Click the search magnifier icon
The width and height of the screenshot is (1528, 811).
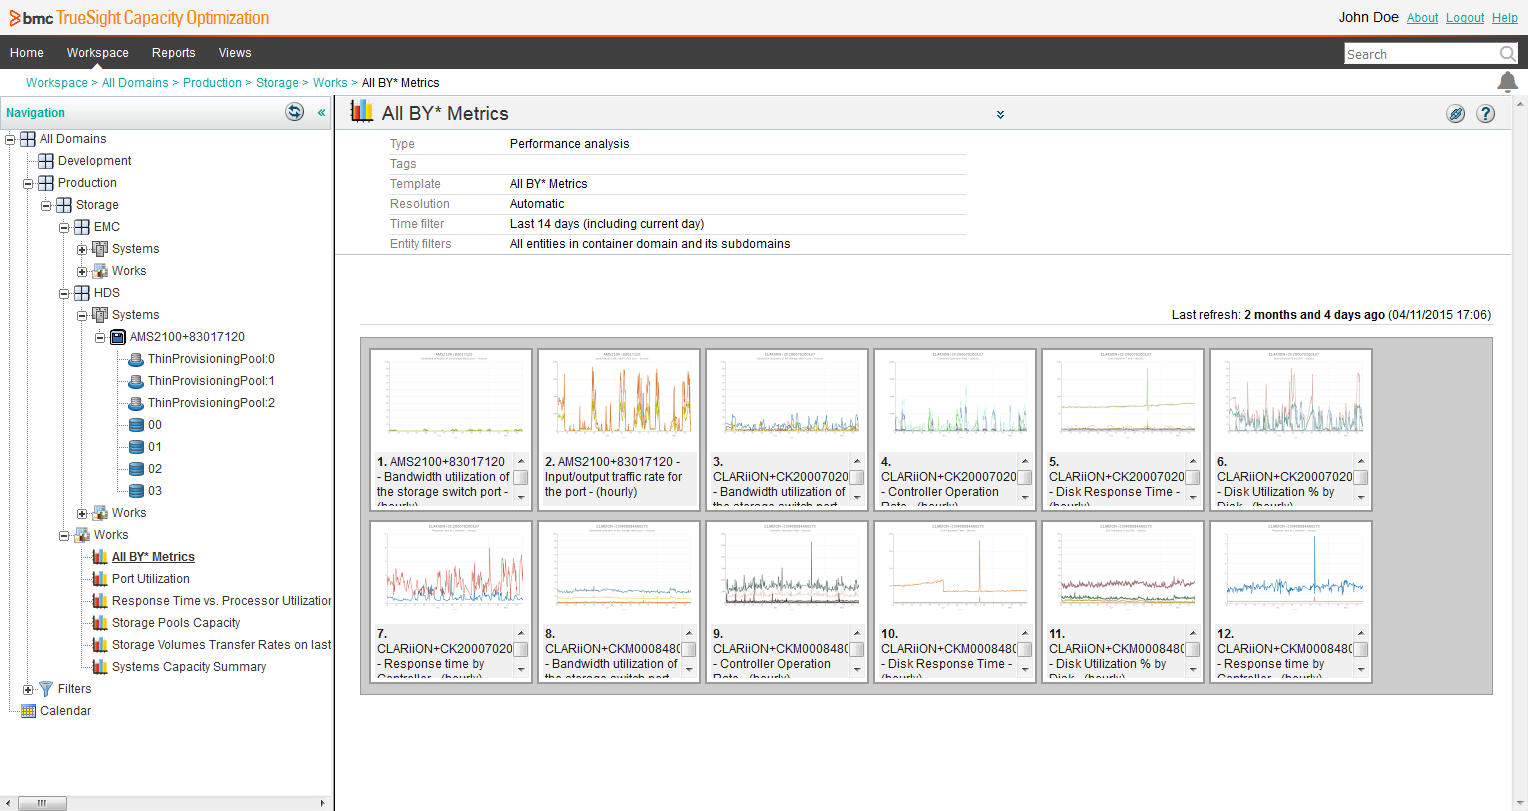tap(1507, 54)
